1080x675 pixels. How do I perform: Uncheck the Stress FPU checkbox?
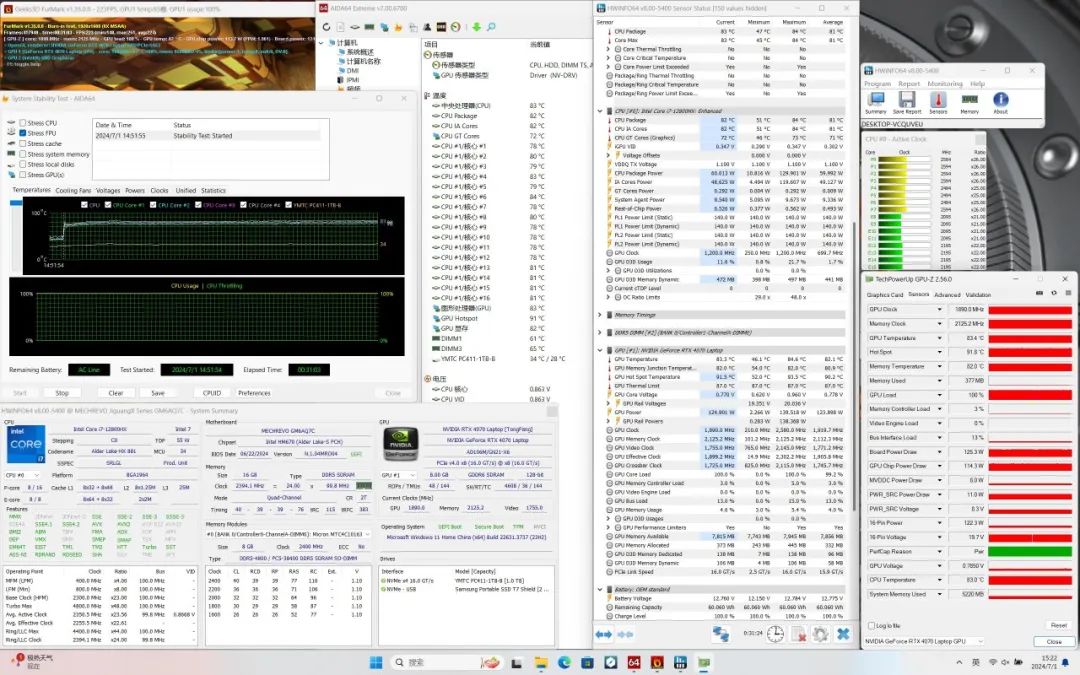tap(23, 133)
